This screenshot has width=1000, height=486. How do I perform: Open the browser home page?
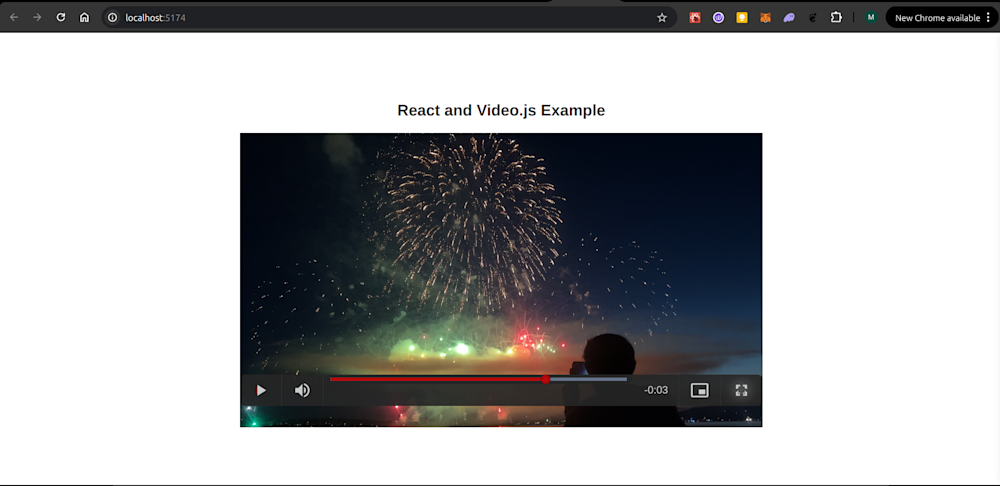point(84,17)
